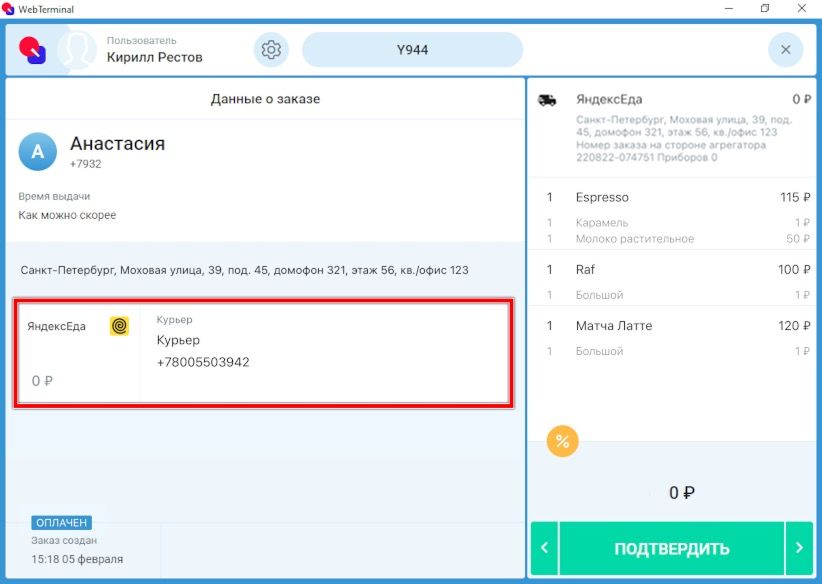Click the customer name Анастасия
The image size is (822, 584).
(117, 143)
